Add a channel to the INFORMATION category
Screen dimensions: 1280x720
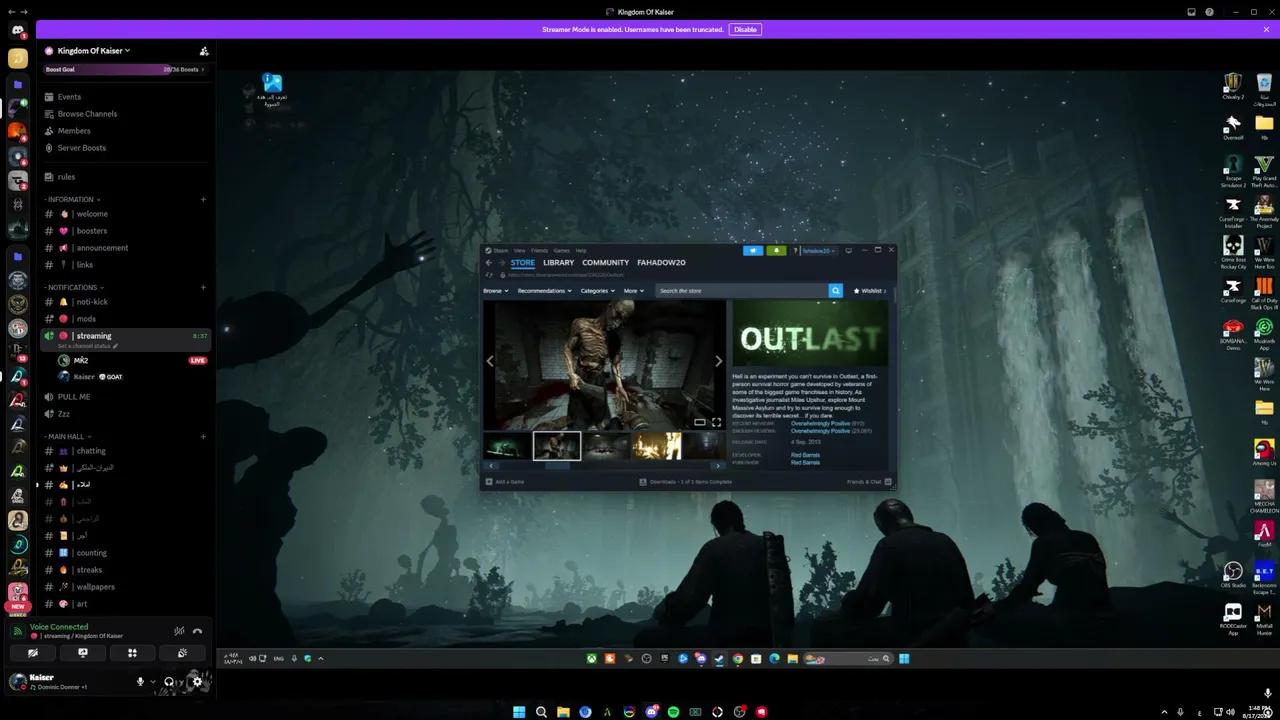[x=203, y=200]
